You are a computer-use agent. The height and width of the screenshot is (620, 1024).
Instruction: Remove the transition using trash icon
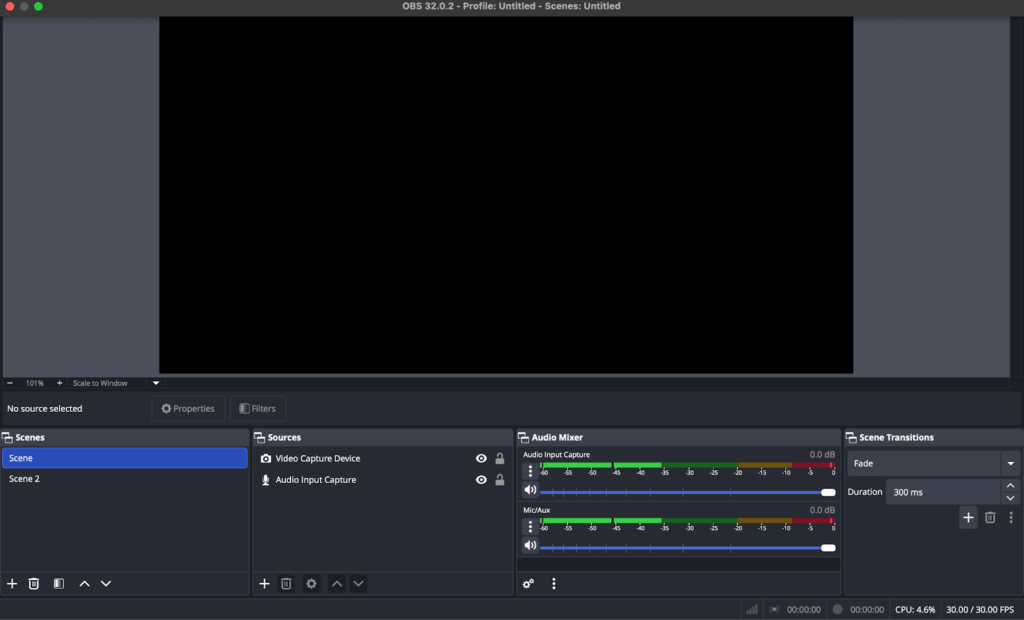click(990, 517)
